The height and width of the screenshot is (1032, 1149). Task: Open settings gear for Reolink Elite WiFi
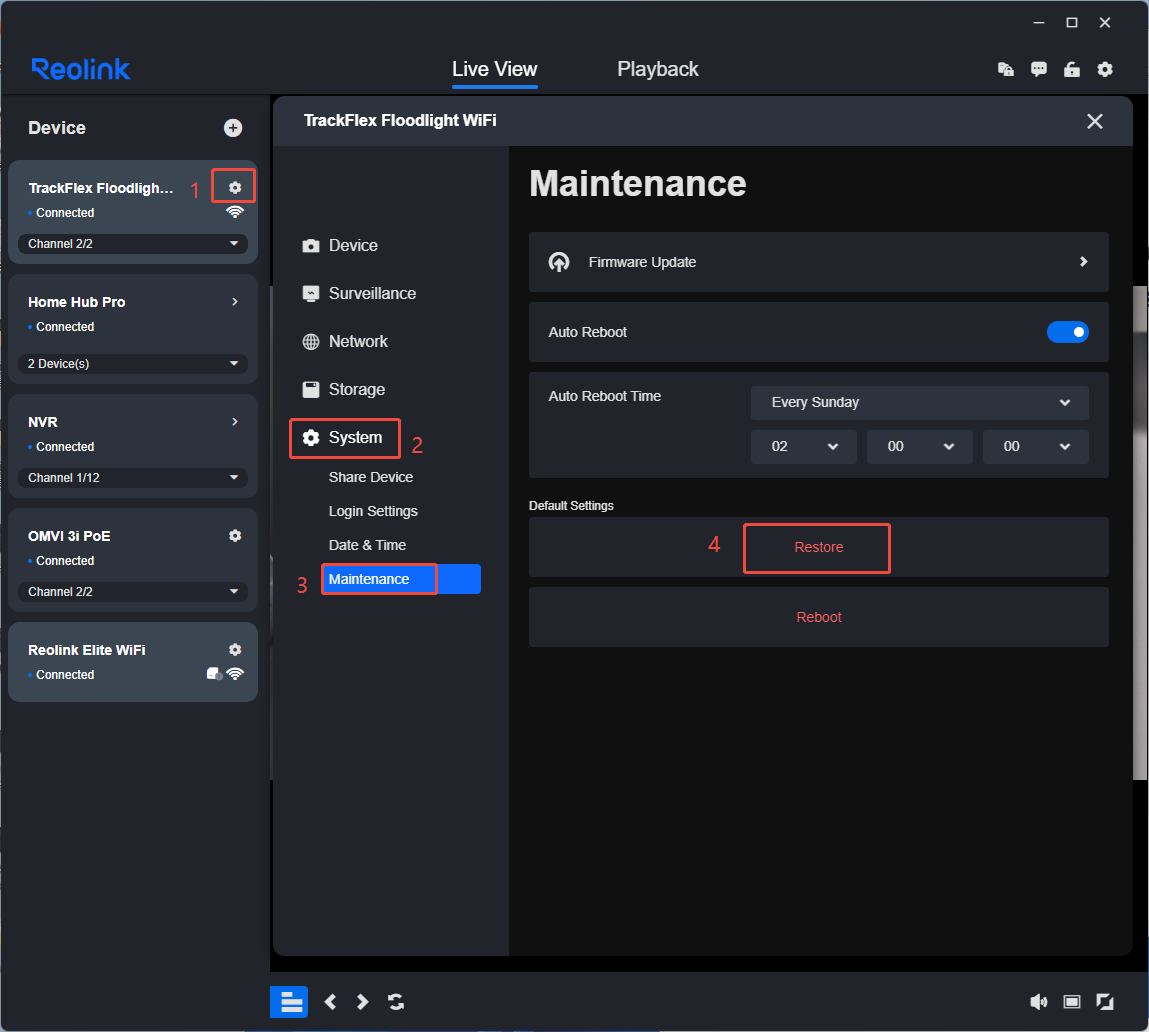[x=234, y=649]
